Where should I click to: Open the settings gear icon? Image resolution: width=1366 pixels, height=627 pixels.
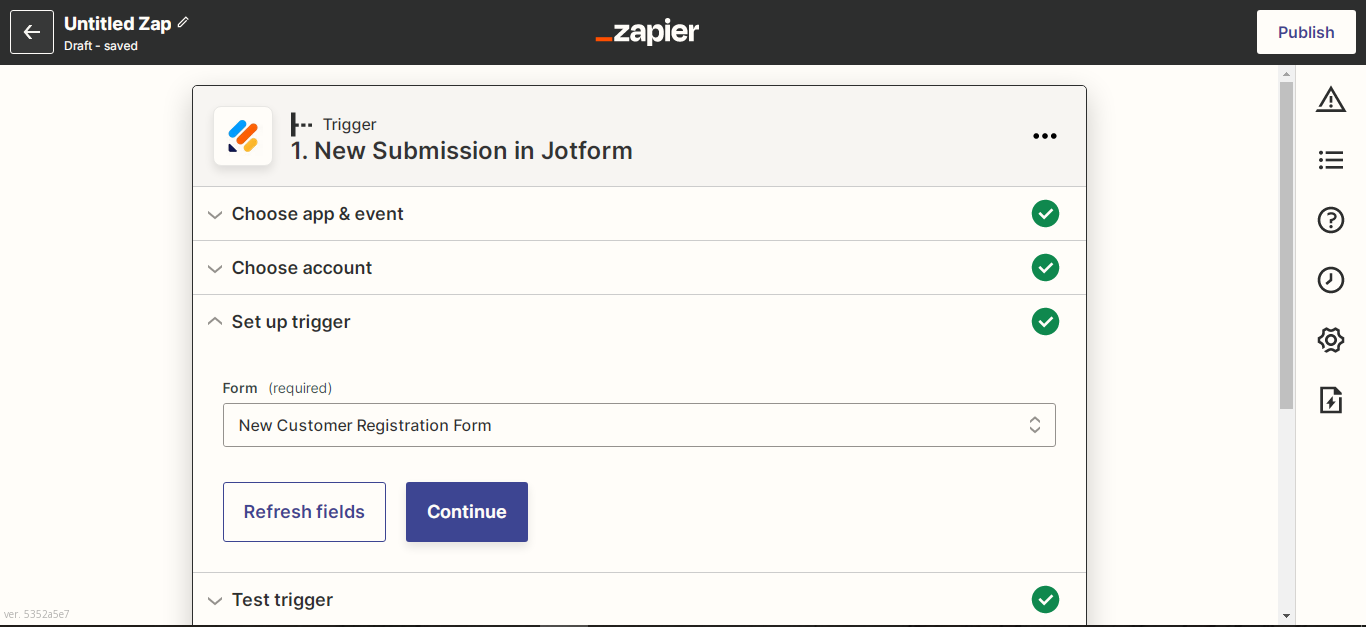point(1331,340)
